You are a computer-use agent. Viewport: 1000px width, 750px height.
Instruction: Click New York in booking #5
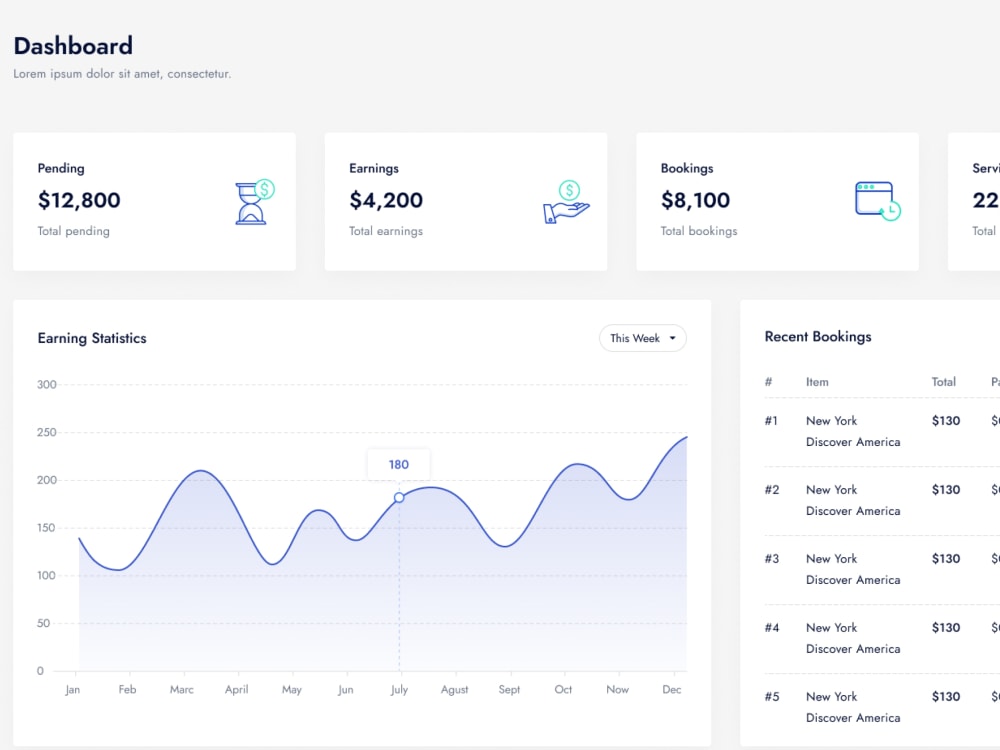coord(831,696)
